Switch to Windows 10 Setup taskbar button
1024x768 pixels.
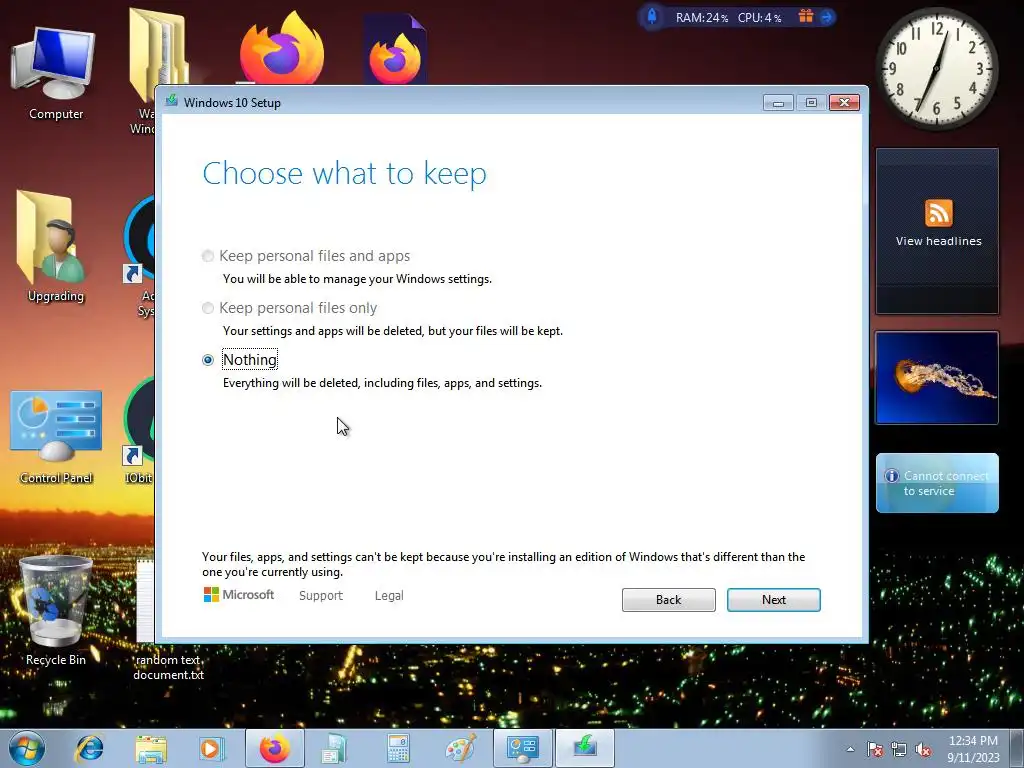pos(584,748)
